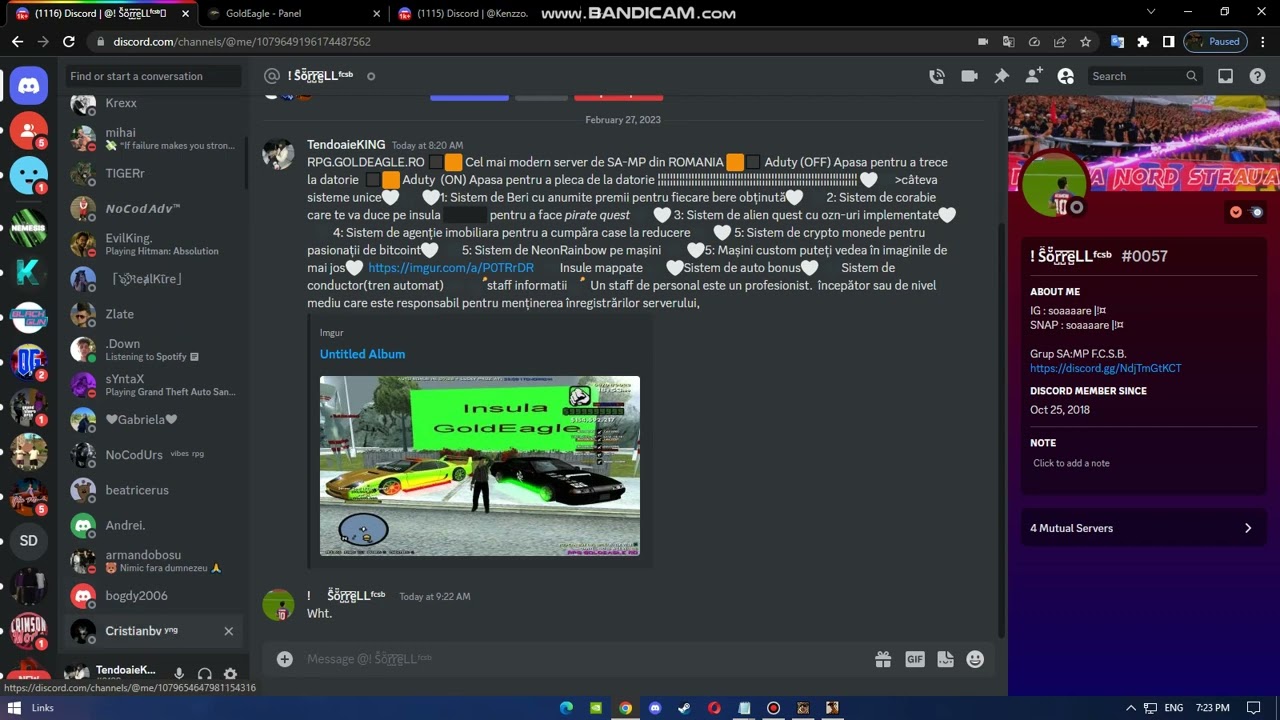
Task: Open Discord home direct messages button
Action: coord(29,86)
